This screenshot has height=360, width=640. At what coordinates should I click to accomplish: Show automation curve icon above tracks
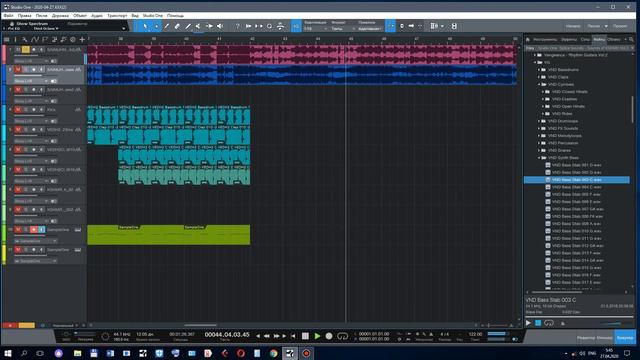pos(35,40)
